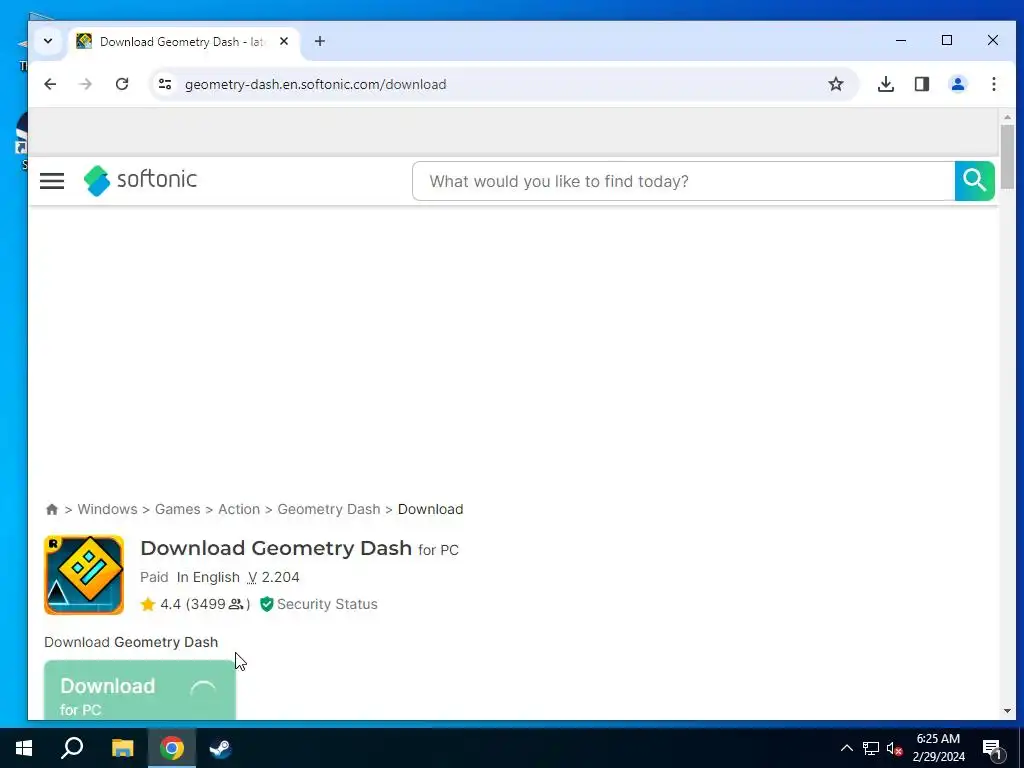Toggle Chrome side panel

(x=921, y=84)
